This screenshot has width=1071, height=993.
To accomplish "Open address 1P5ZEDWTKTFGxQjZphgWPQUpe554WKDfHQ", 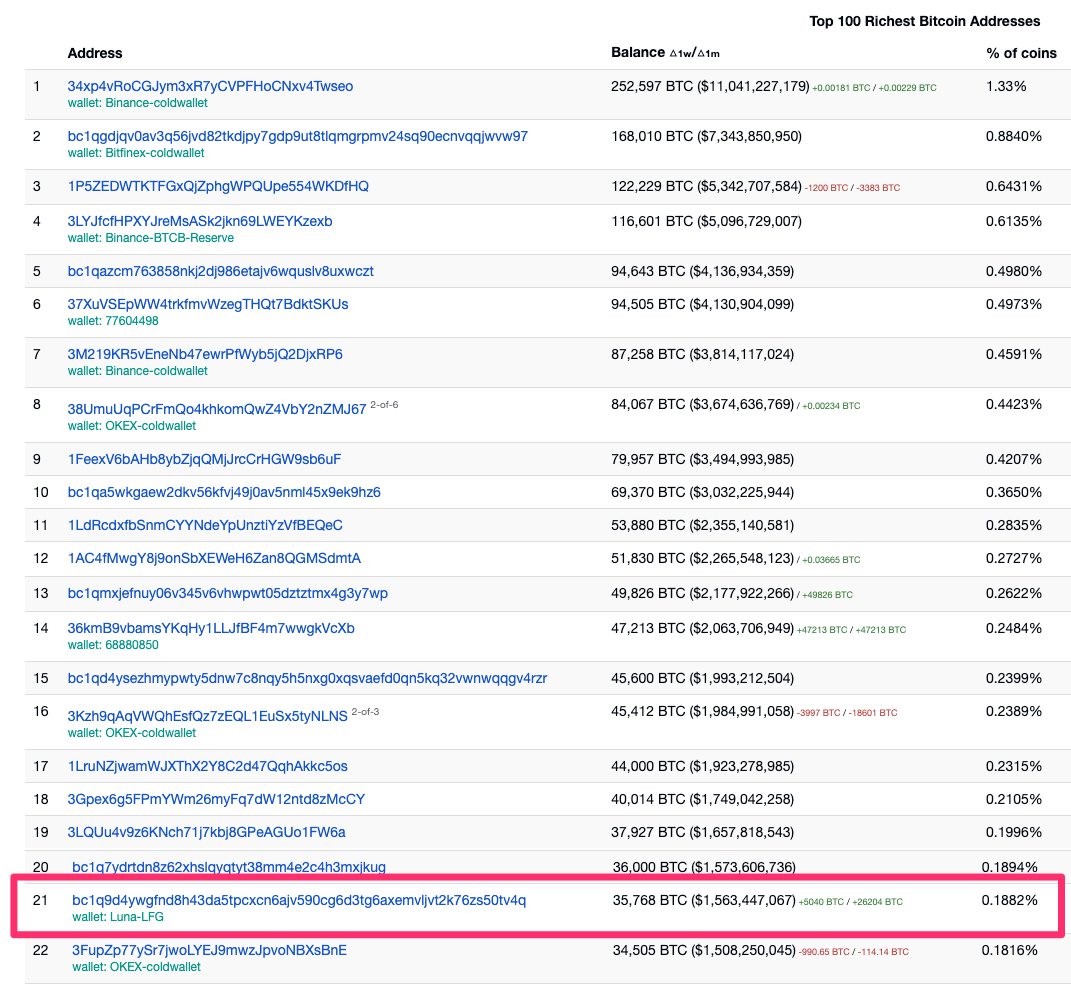I will tap(218, 186).
